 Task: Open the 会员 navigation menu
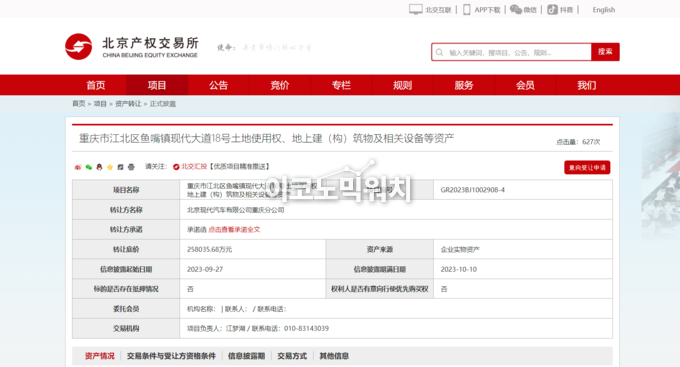(x=525, y=85)
